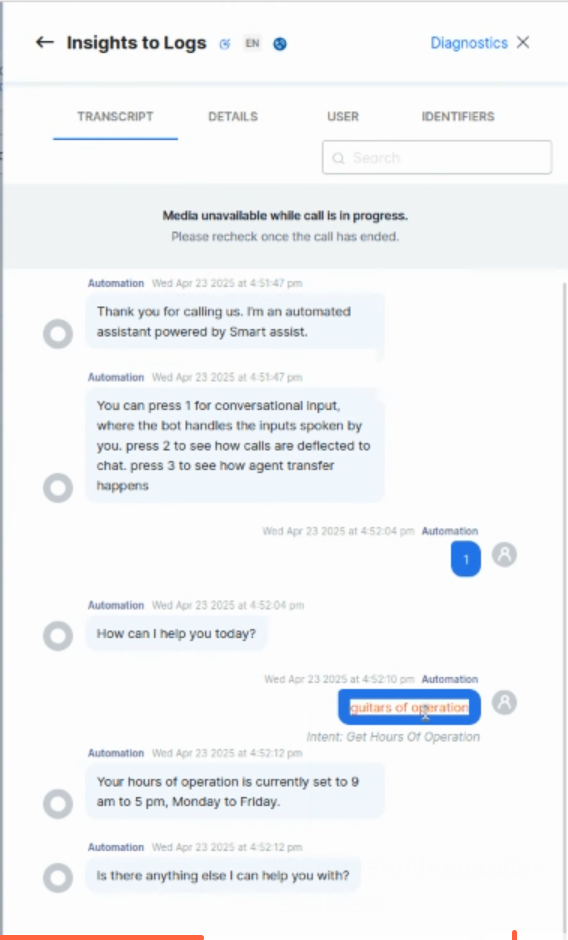The image size is (568, 940).
Task: Go back using the left arrow icon
Action: pos(44,43)
